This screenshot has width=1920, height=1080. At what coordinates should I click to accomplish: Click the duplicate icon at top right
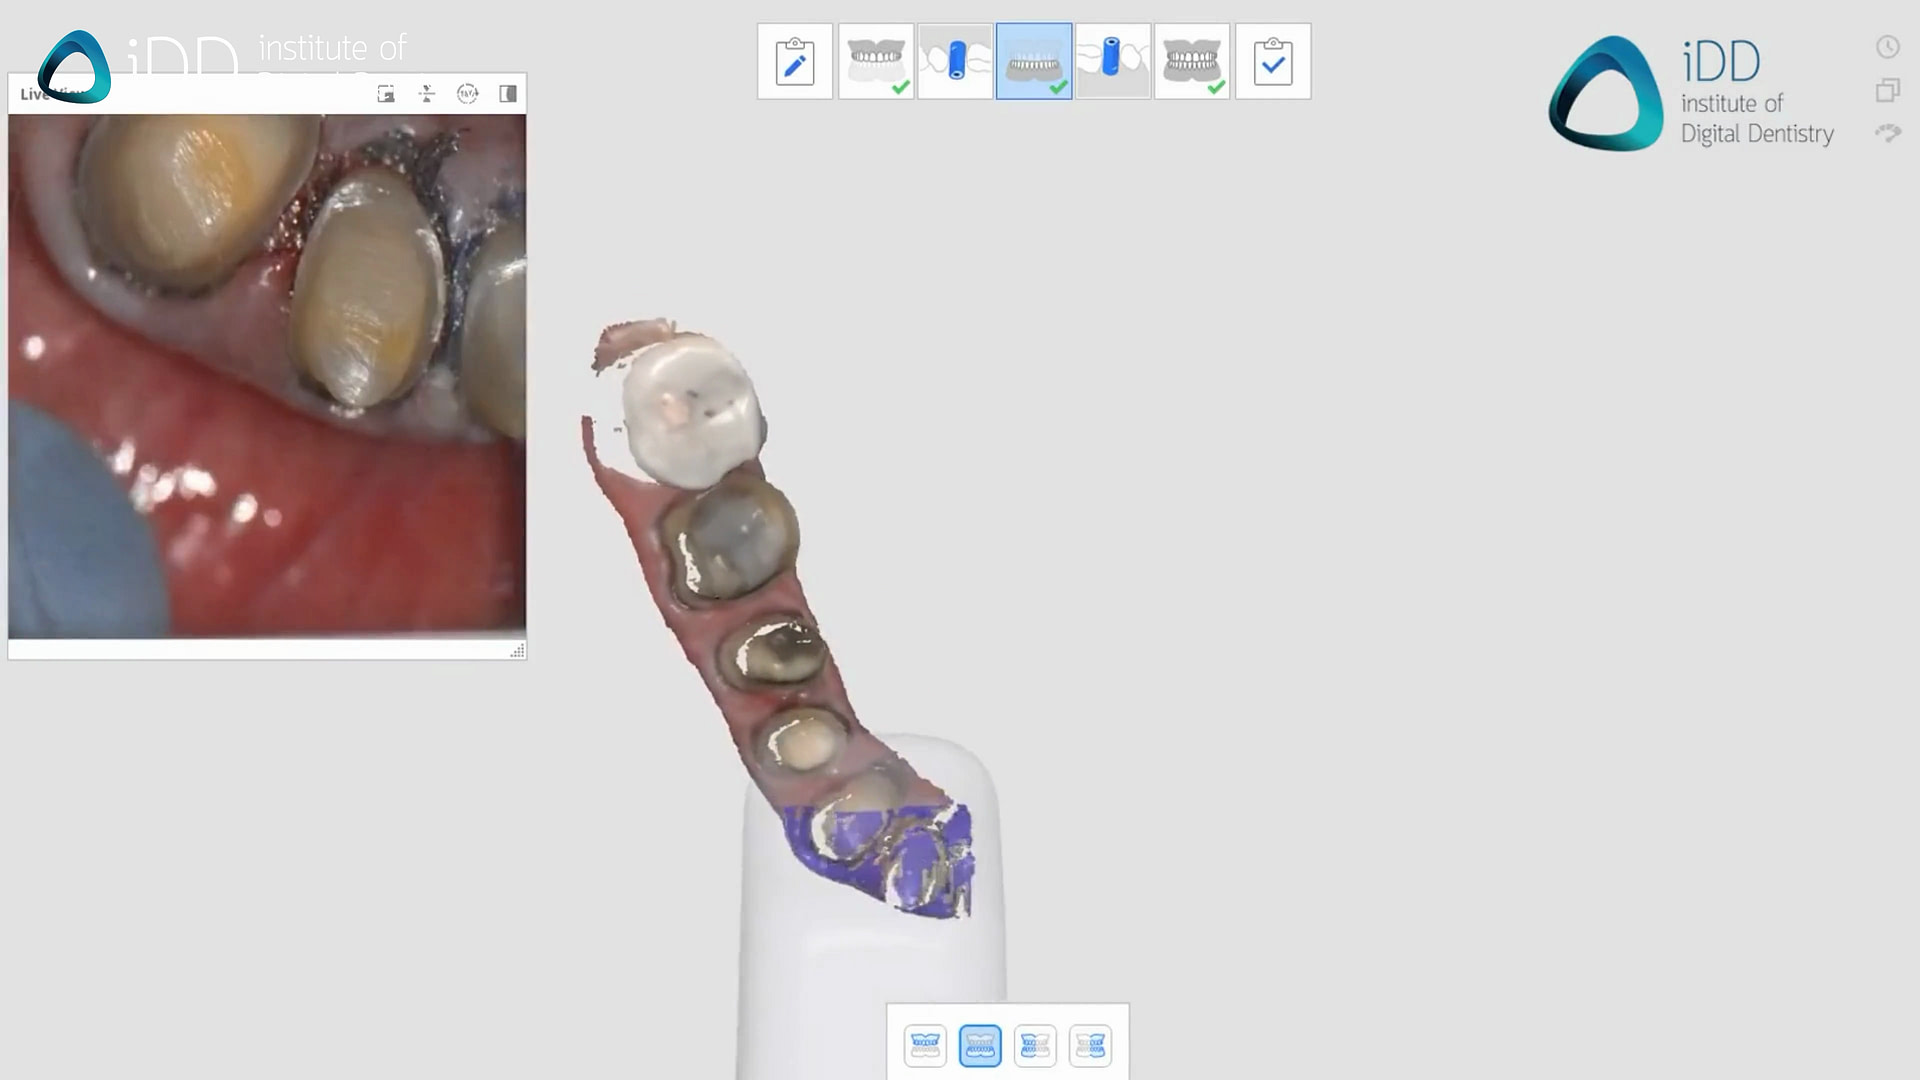click(1888, 91)
